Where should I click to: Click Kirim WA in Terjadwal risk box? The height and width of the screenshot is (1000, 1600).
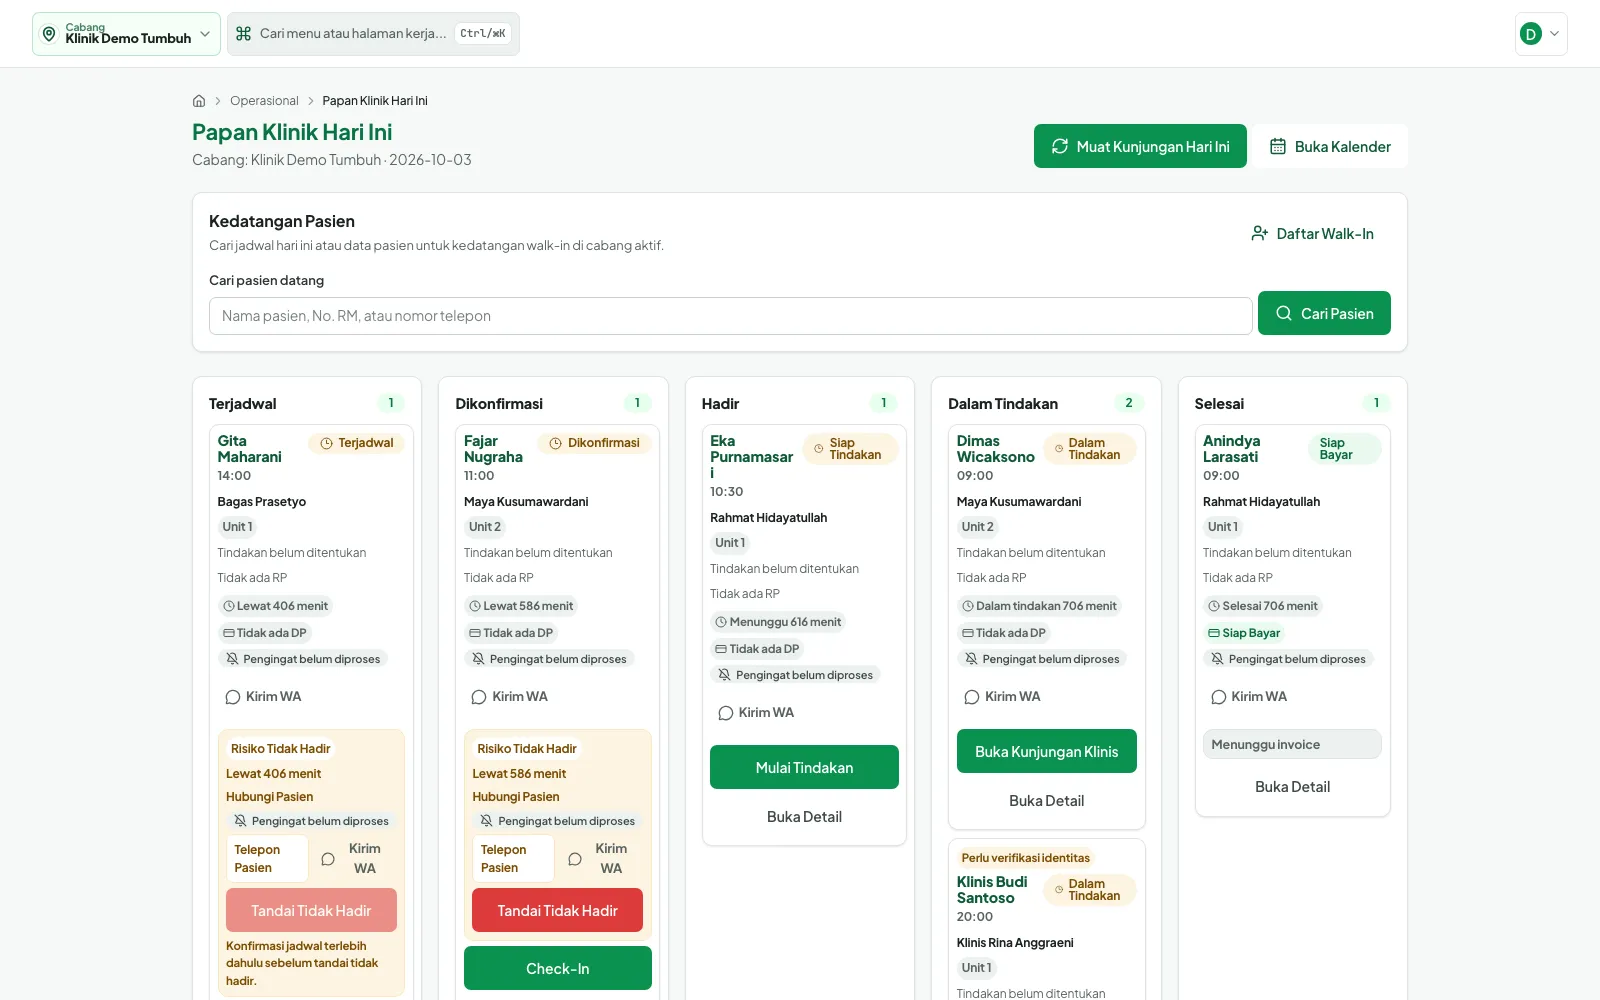[353, 859]
